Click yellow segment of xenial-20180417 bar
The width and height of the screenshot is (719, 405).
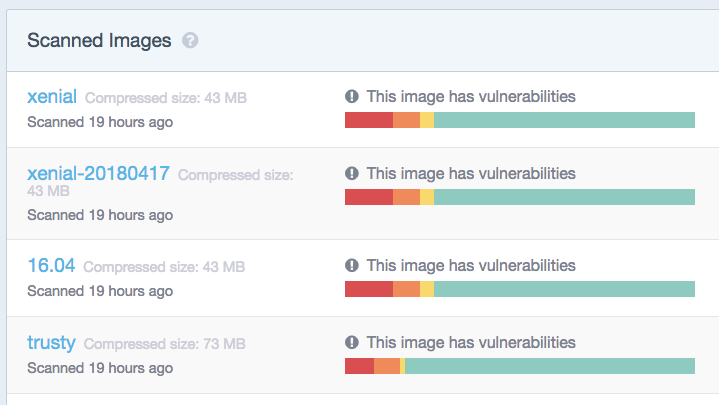point(427,197)
